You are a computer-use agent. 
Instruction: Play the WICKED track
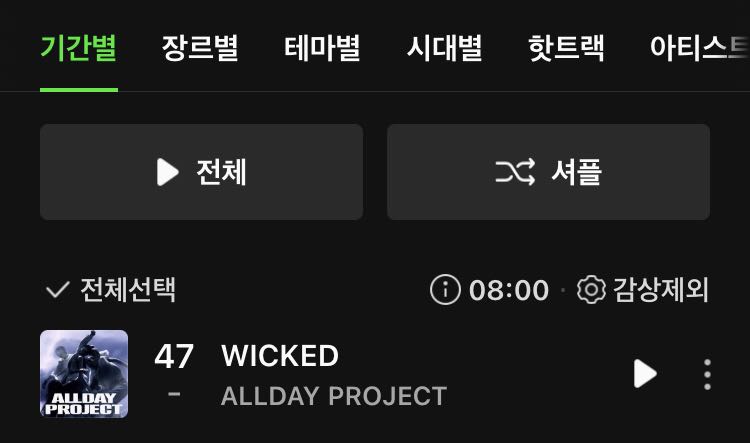645,374
